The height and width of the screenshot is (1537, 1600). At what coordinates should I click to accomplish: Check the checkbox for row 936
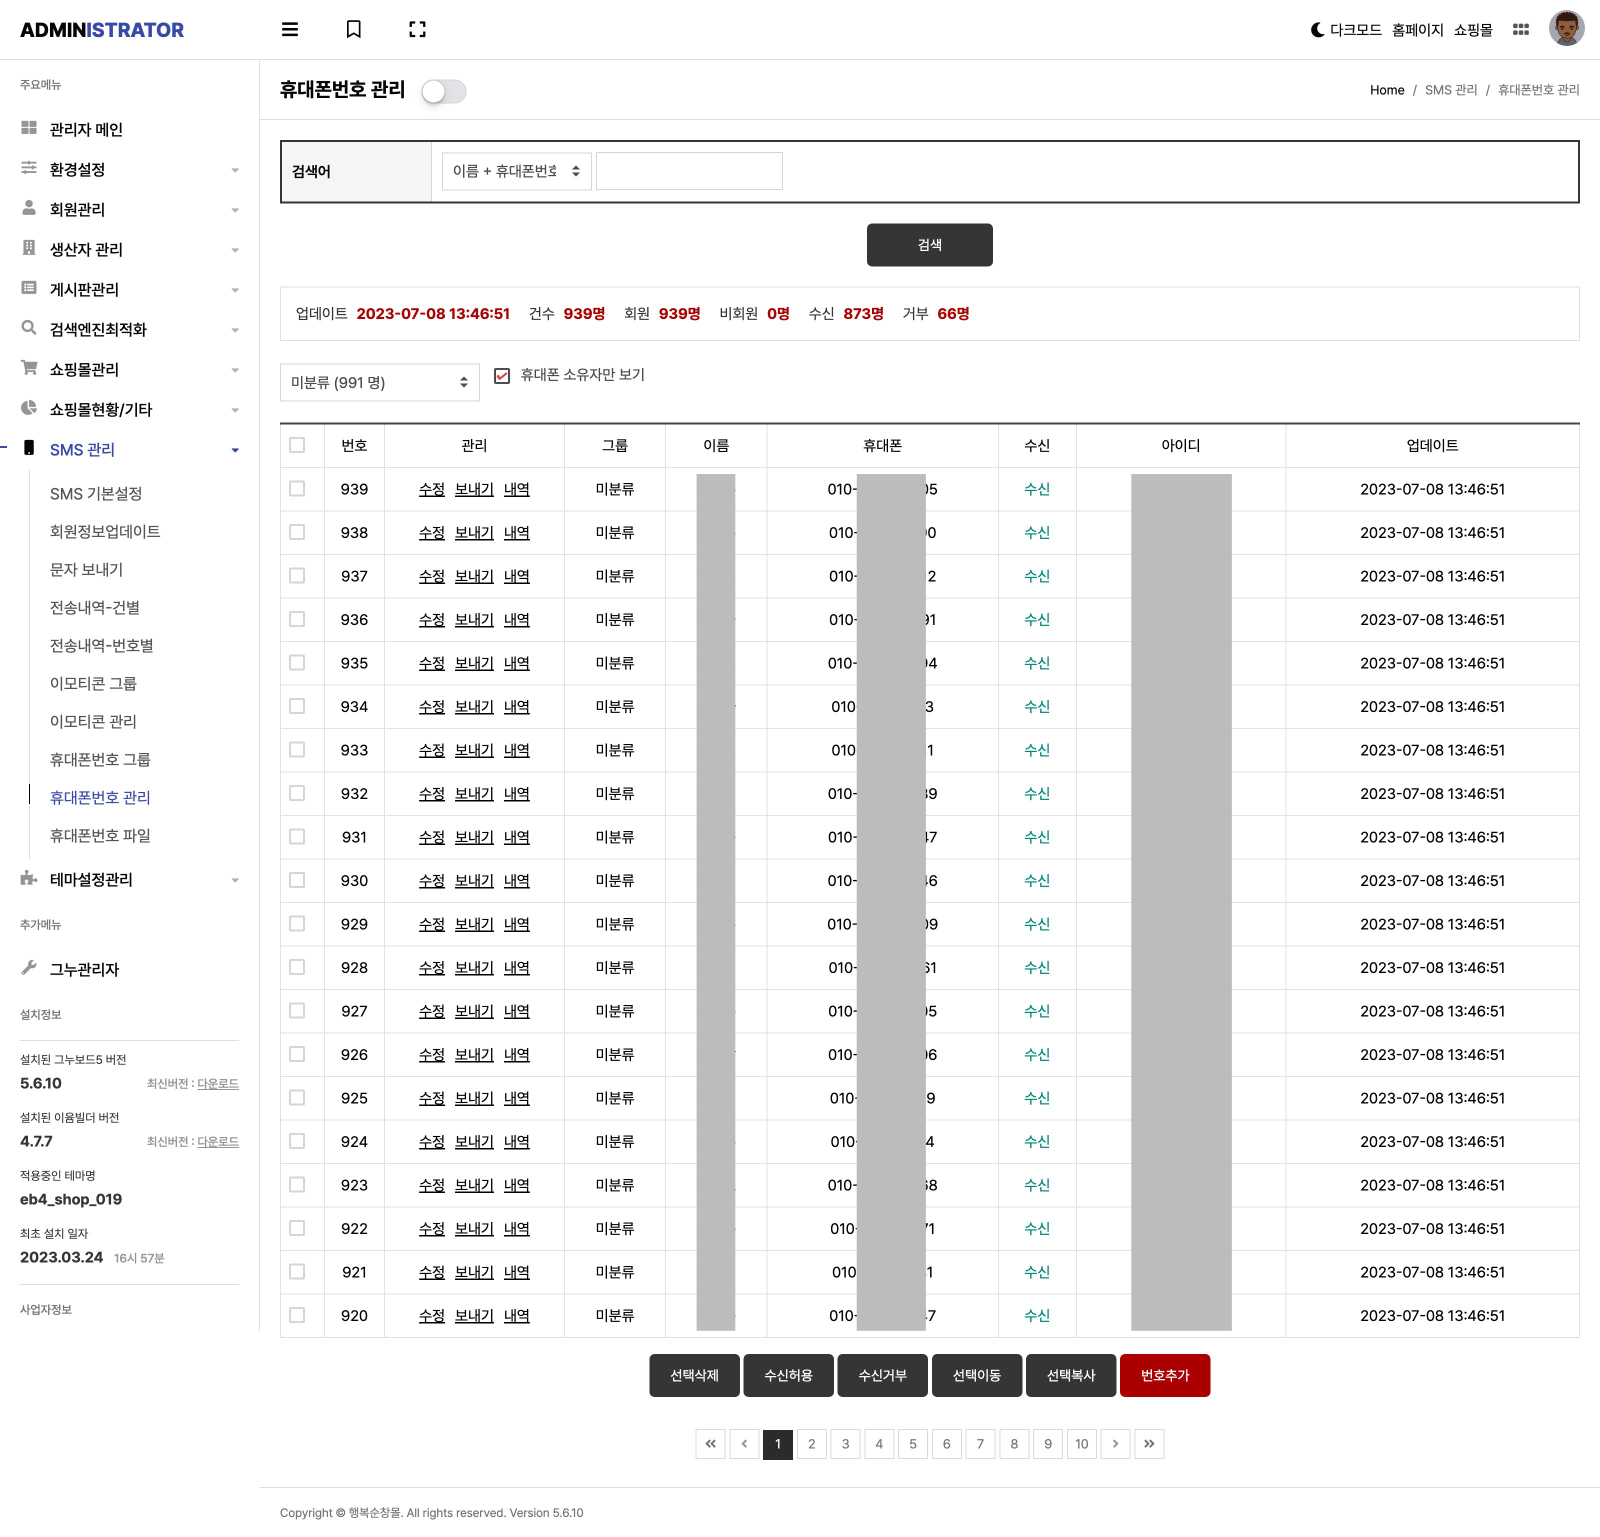(x=297, y=619)
